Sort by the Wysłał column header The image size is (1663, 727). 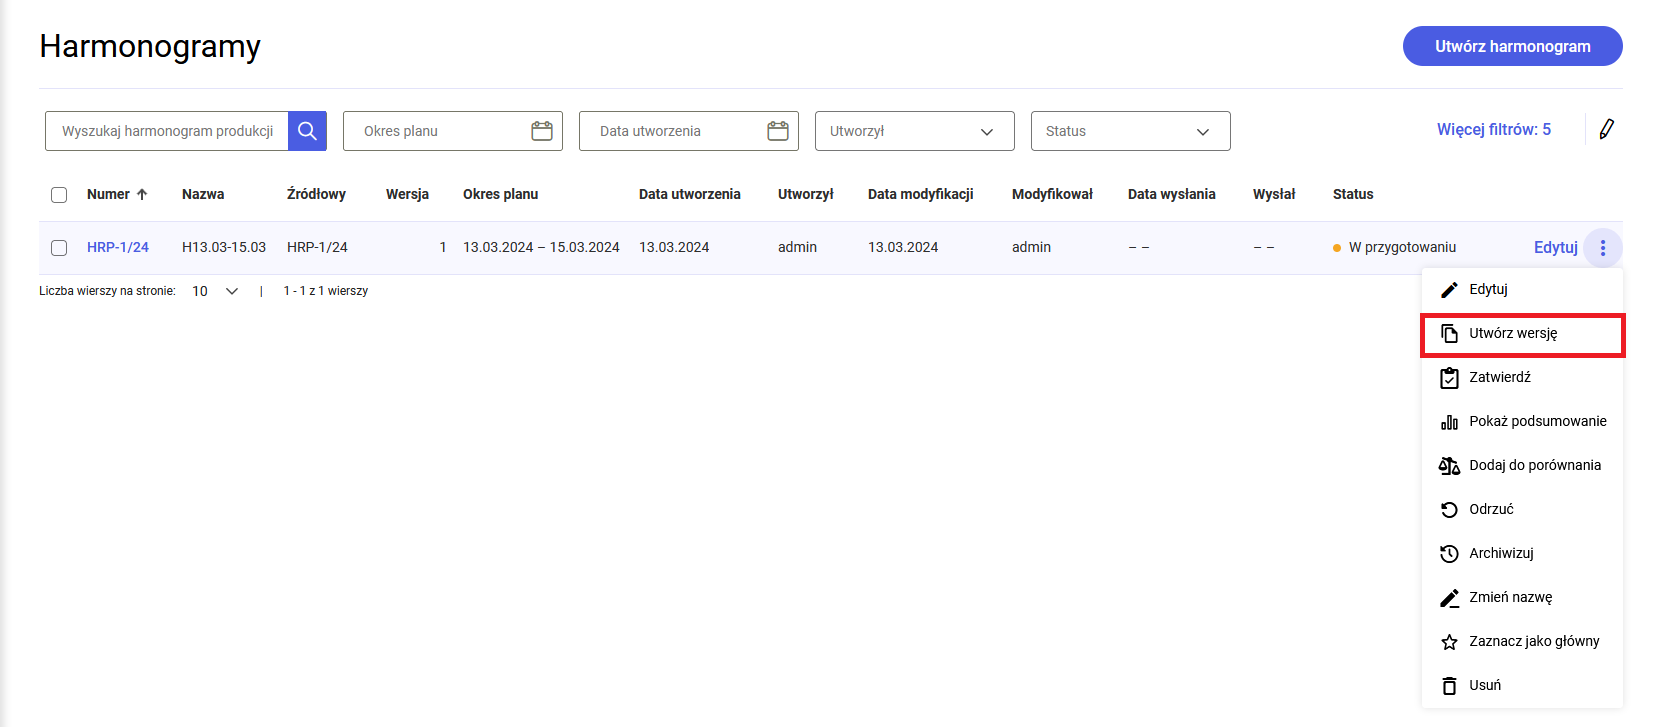[1274, 194]
